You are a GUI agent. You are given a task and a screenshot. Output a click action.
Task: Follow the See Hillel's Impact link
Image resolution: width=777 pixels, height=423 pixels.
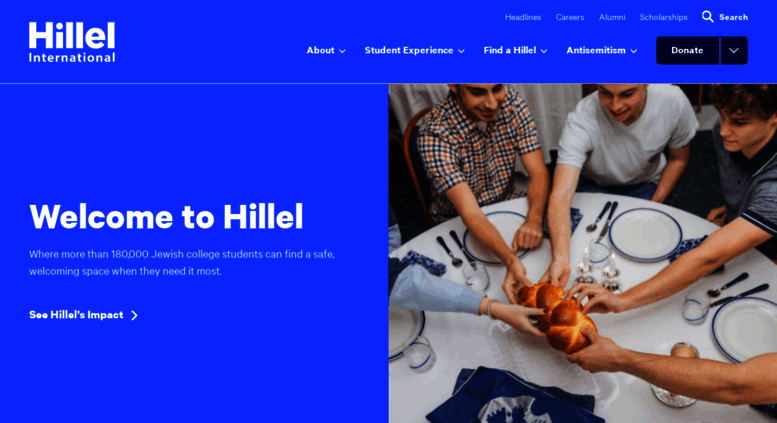coord(76,315)
